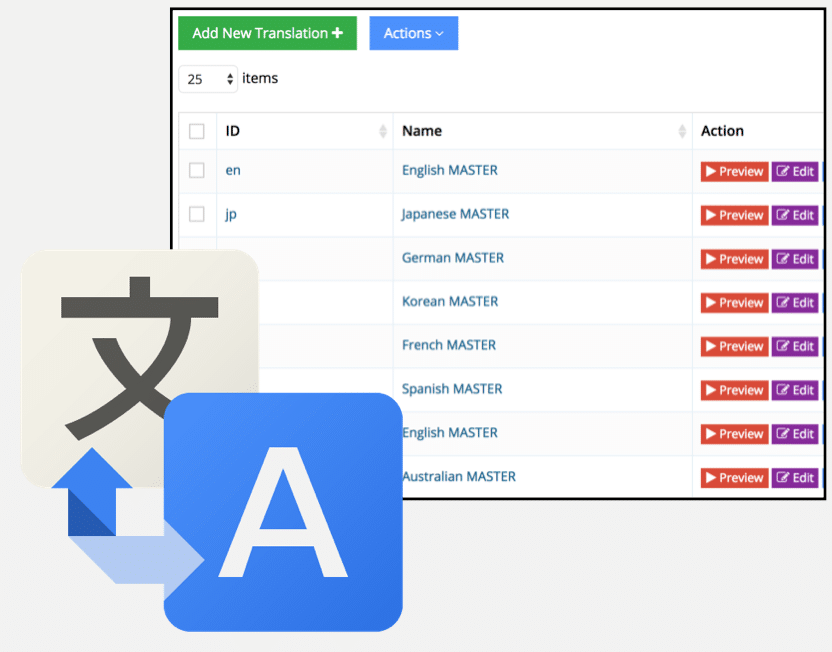Open German MASTER translation

pos(453,258)
